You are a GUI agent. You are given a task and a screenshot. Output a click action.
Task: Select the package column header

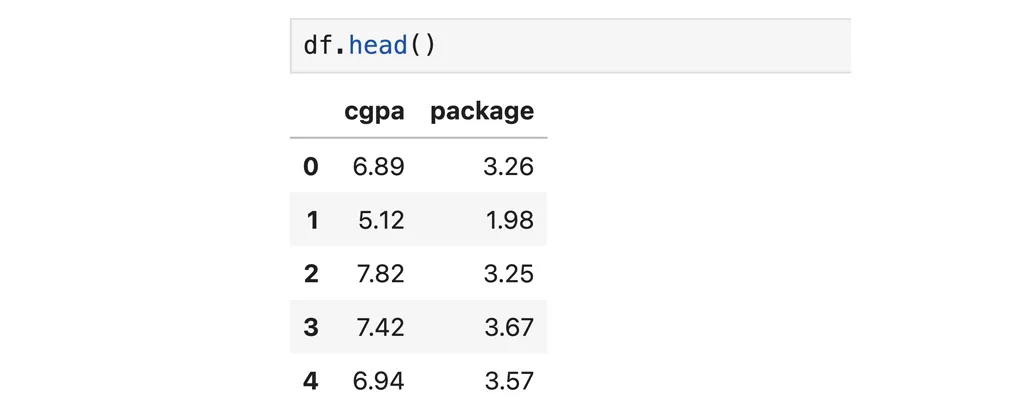482,111
